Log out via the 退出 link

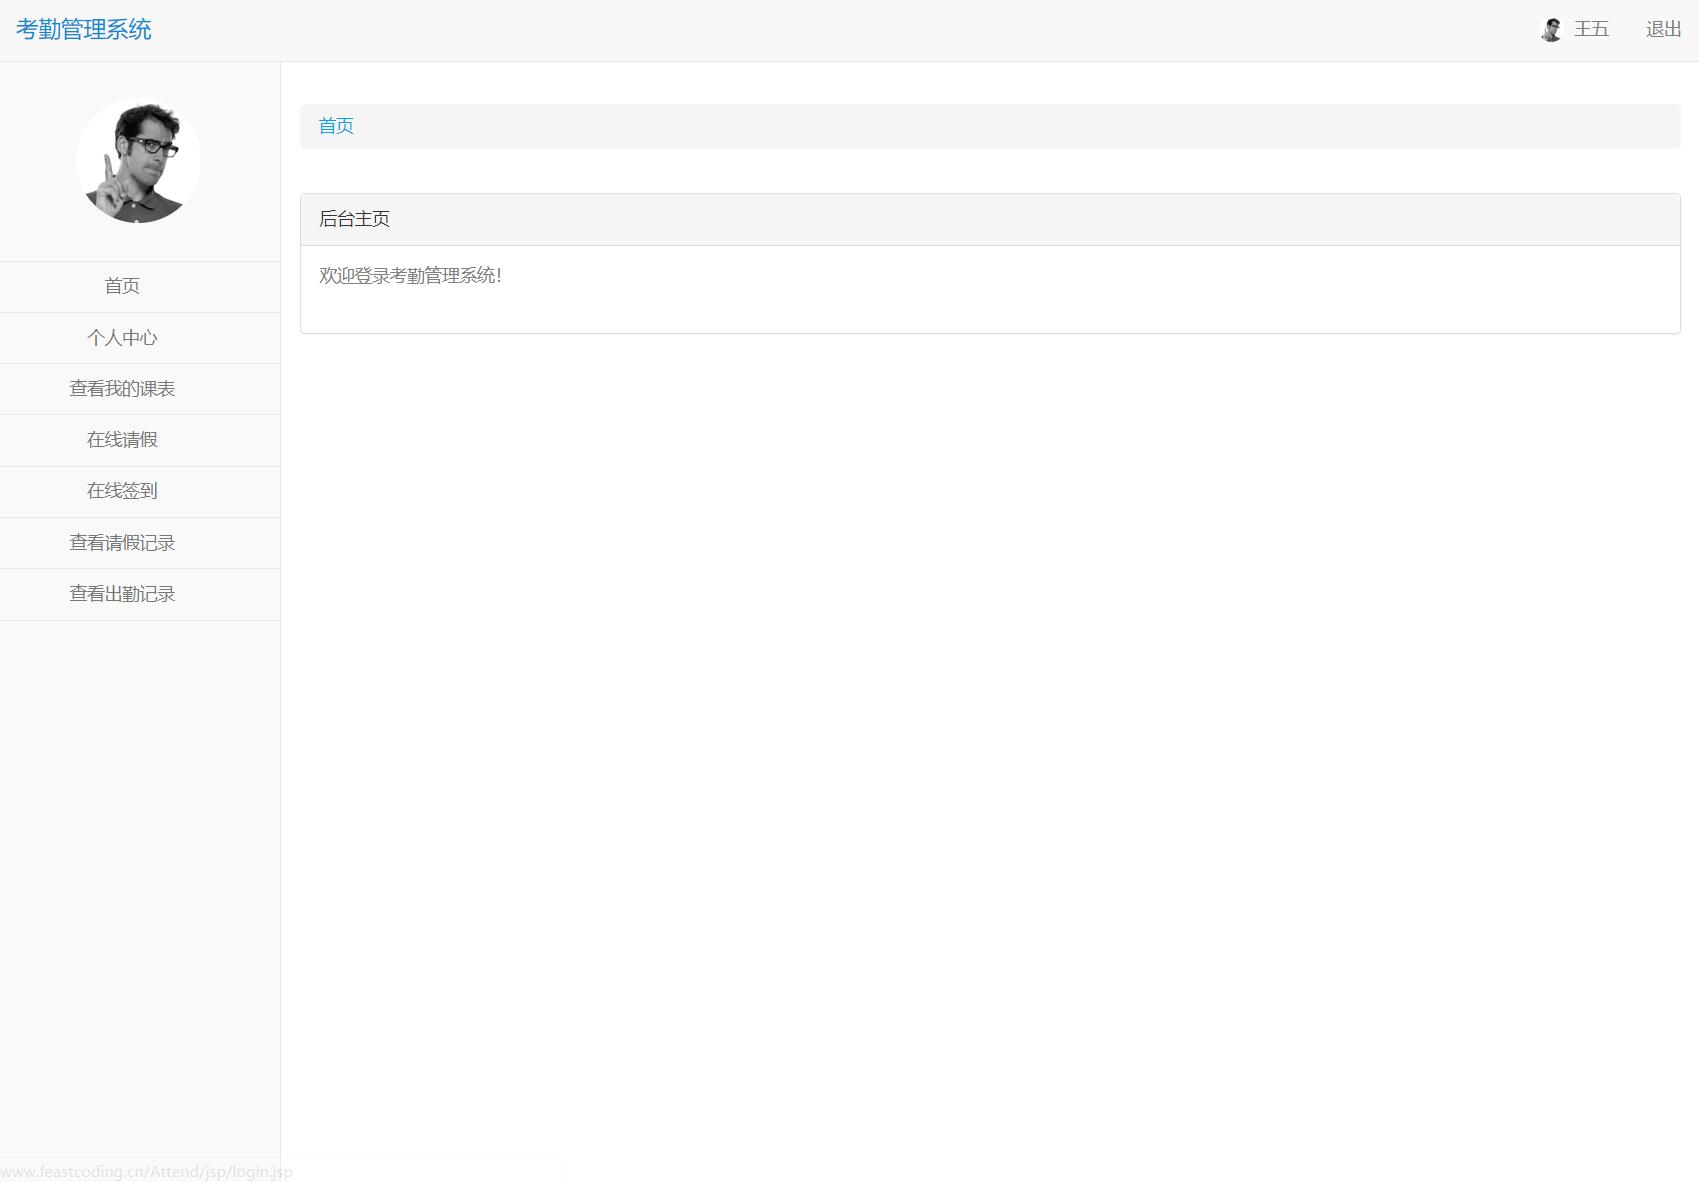click(x=1663, y=30)
